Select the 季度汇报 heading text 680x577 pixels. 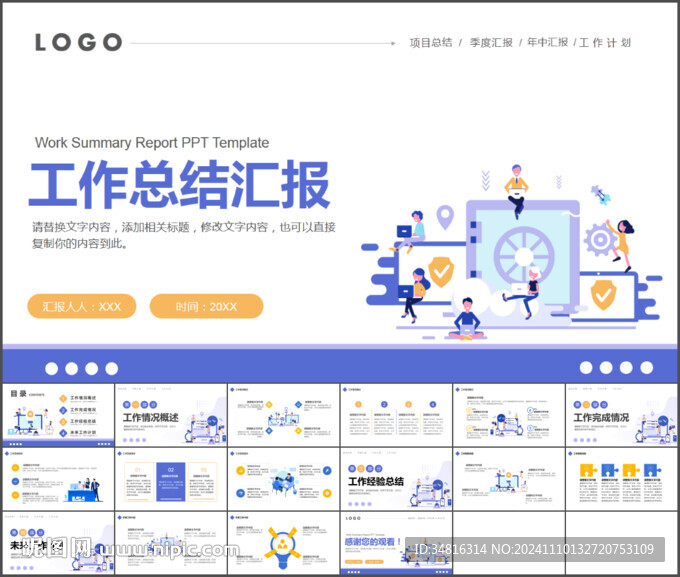pos(491,43)
